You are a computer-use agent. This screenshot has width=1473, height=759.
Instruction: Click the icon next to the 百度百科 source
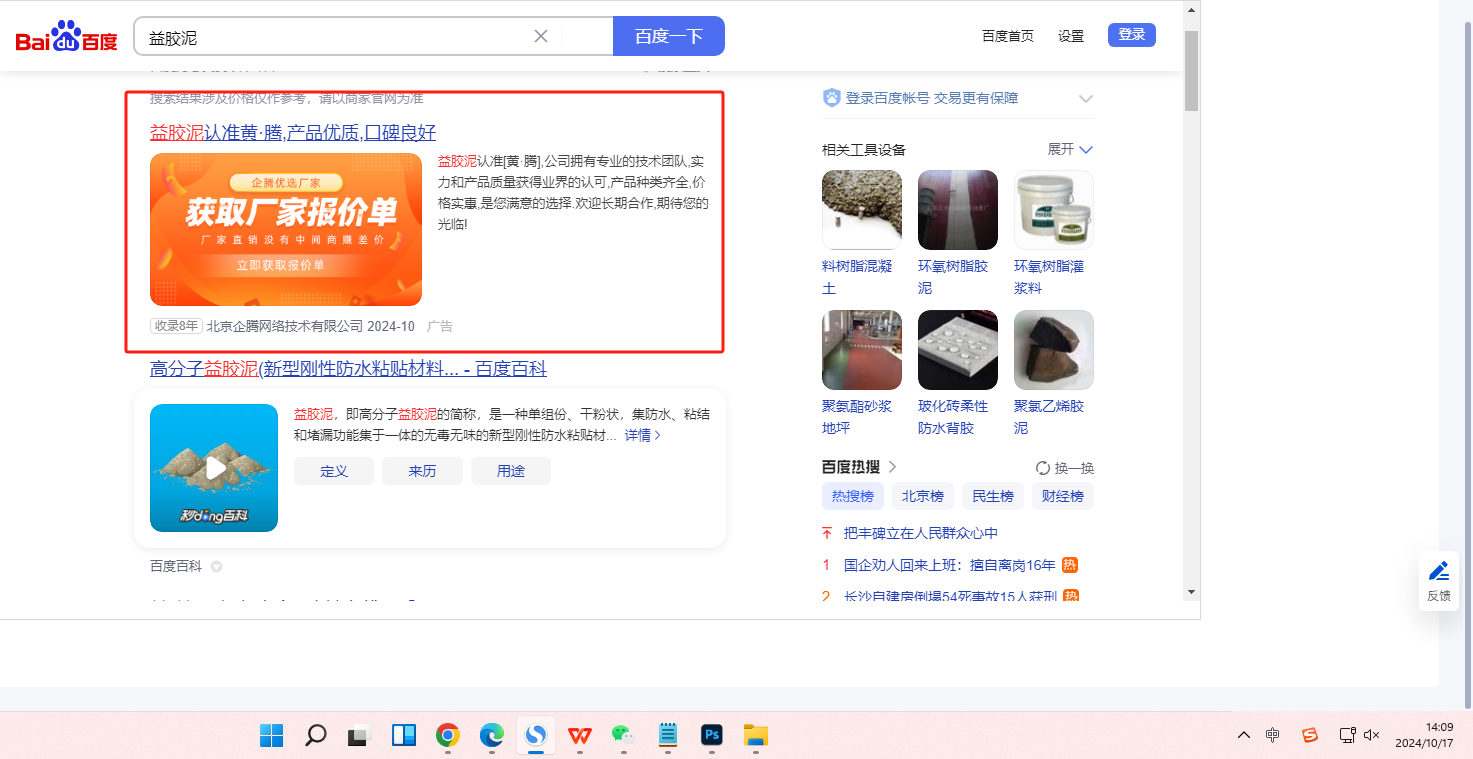tap(216, 566)
